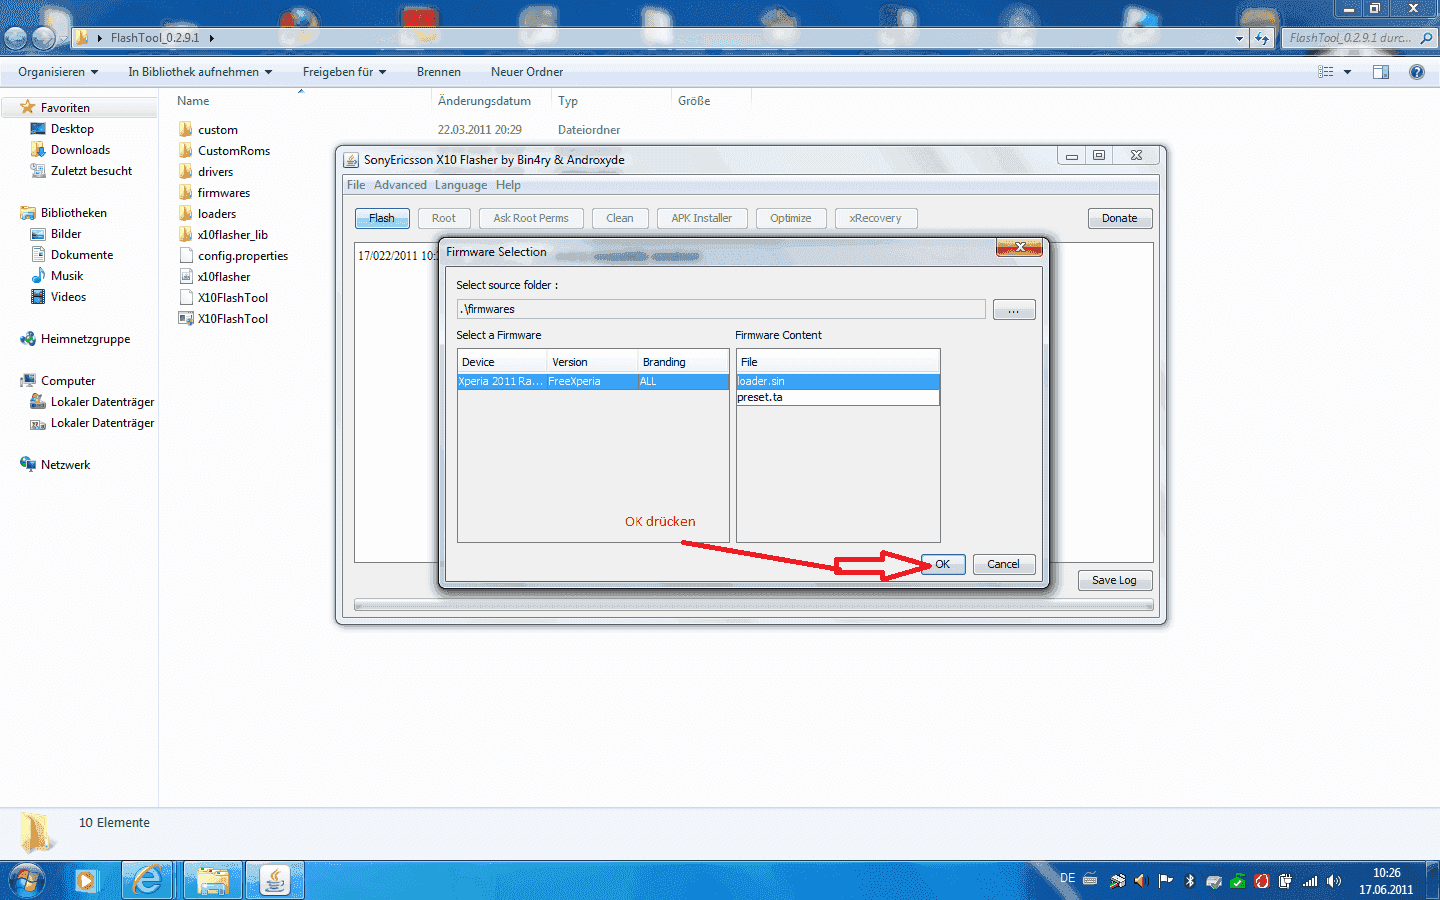Select the CustomRoms folder
Image resolution: width=1440 pixels, height=900 pixels.
(224, 151)
